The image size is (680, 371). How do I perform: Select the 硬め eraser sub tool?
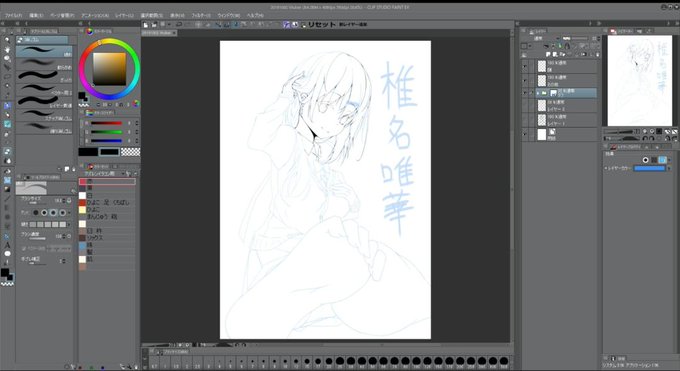[x=44, y=51]
